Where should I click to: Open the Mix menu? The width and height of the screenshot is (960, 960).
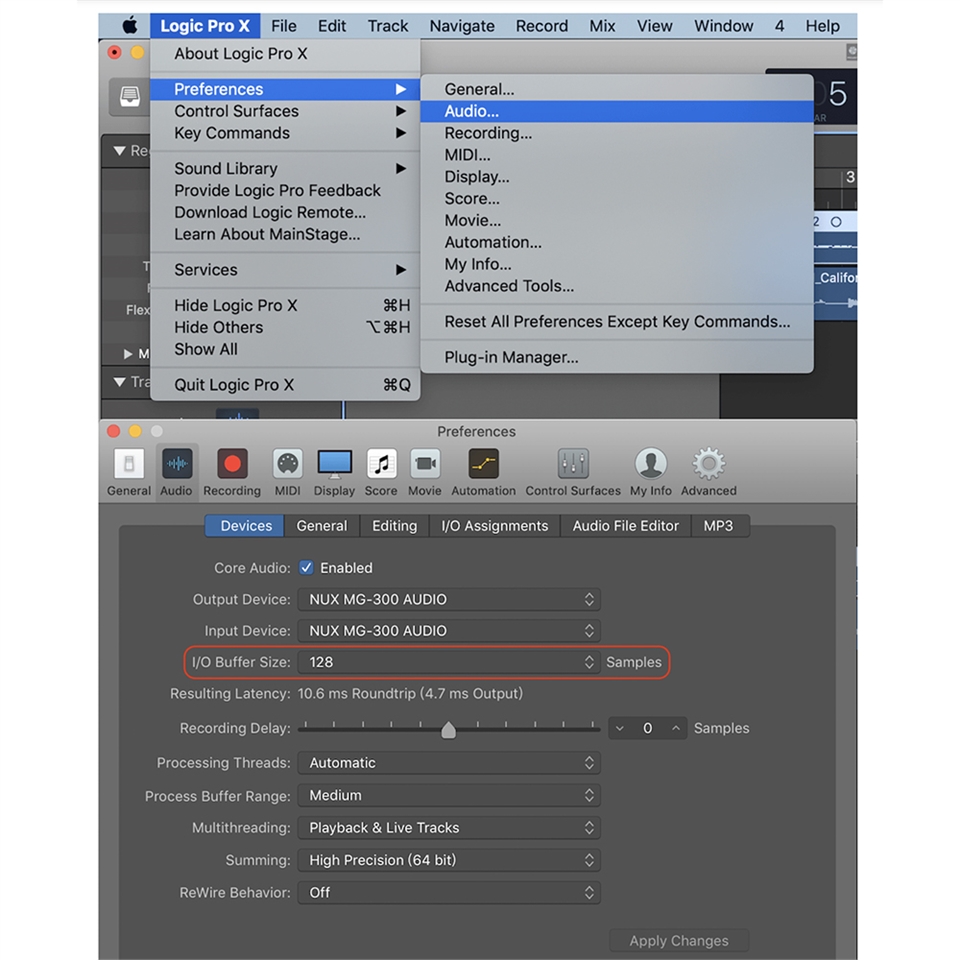[x=602, y=26]
